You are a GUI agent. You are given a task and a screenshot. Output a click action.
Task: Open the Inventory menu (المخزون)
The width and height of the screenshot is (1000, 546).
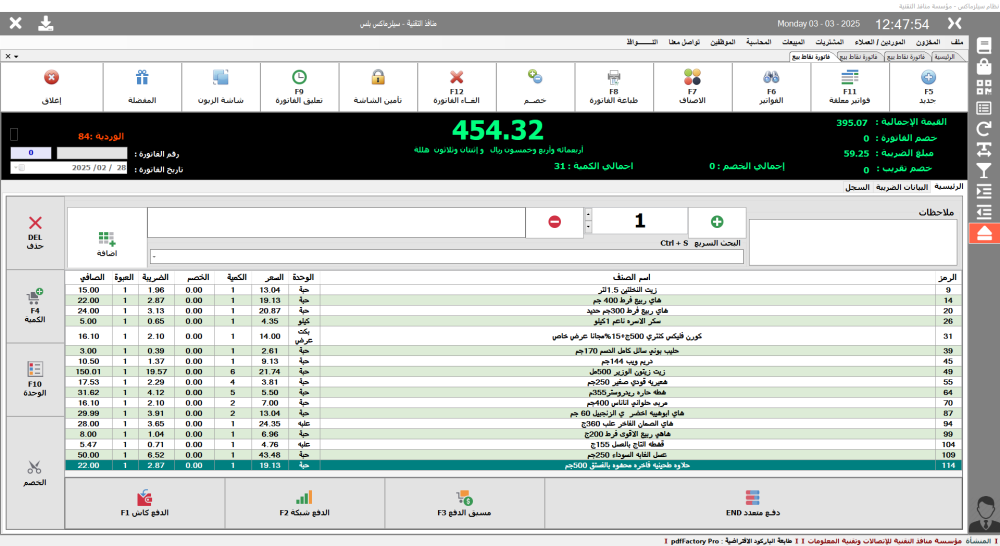point(926,42)
